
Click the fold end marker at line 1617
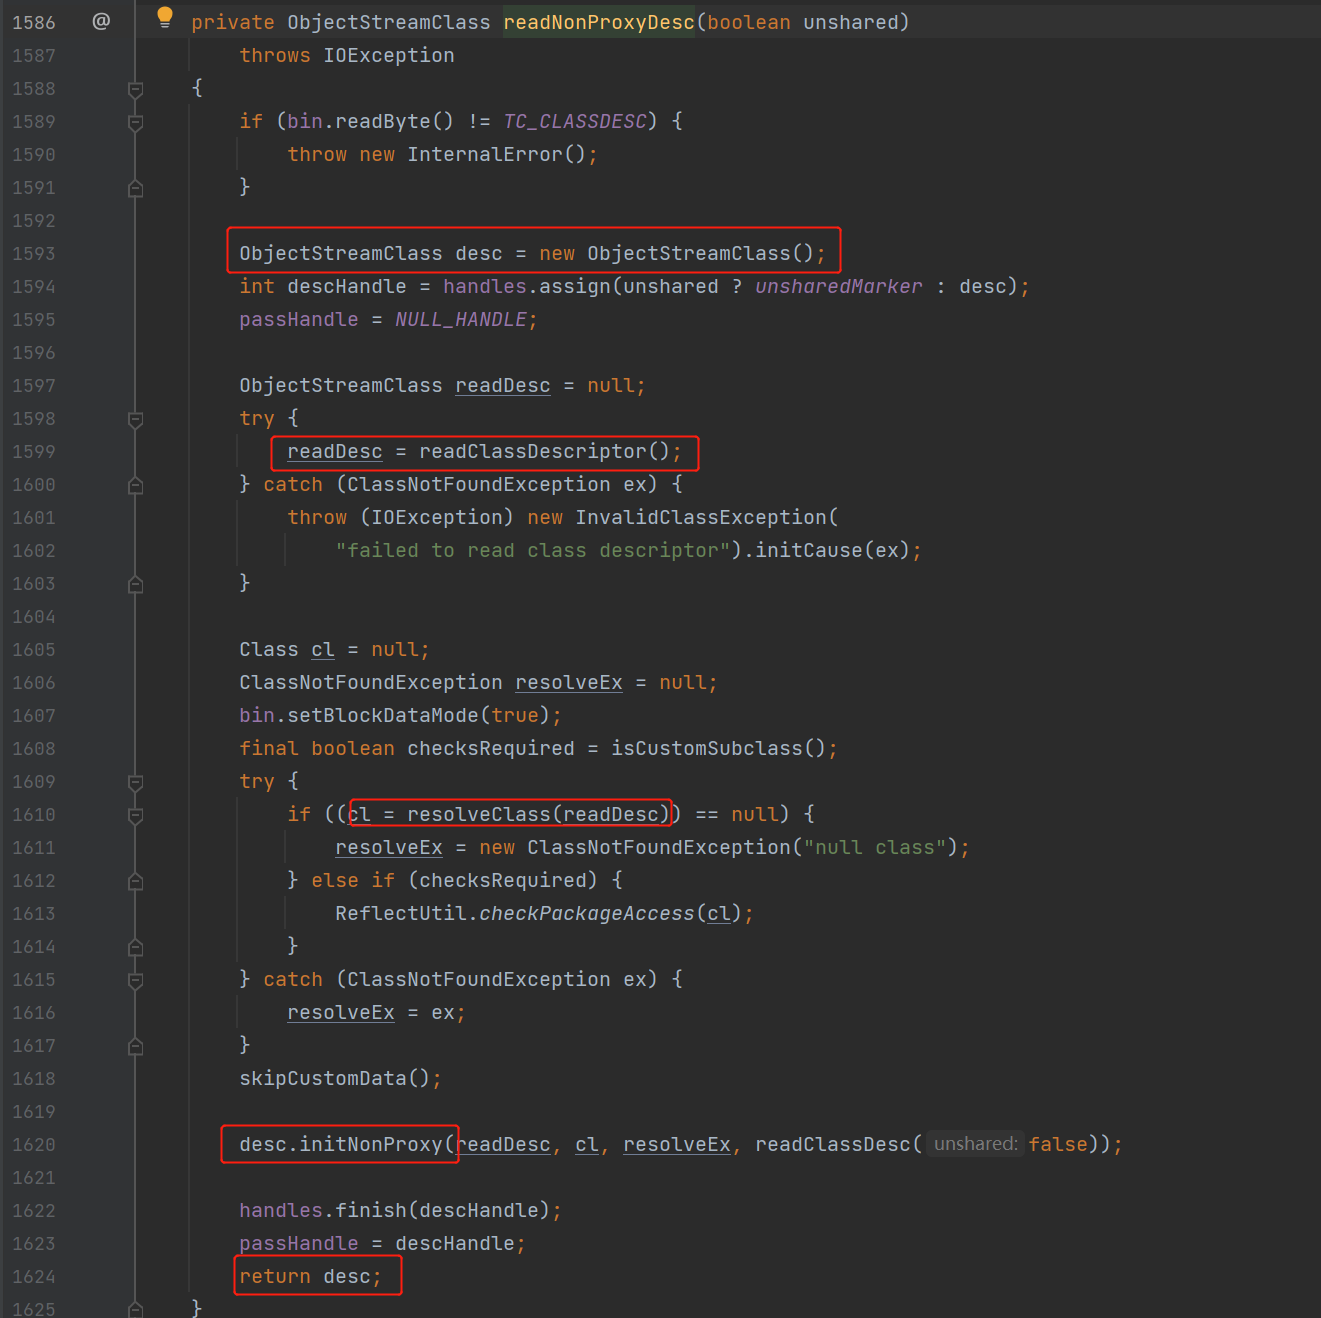(x=136, y=1046)
